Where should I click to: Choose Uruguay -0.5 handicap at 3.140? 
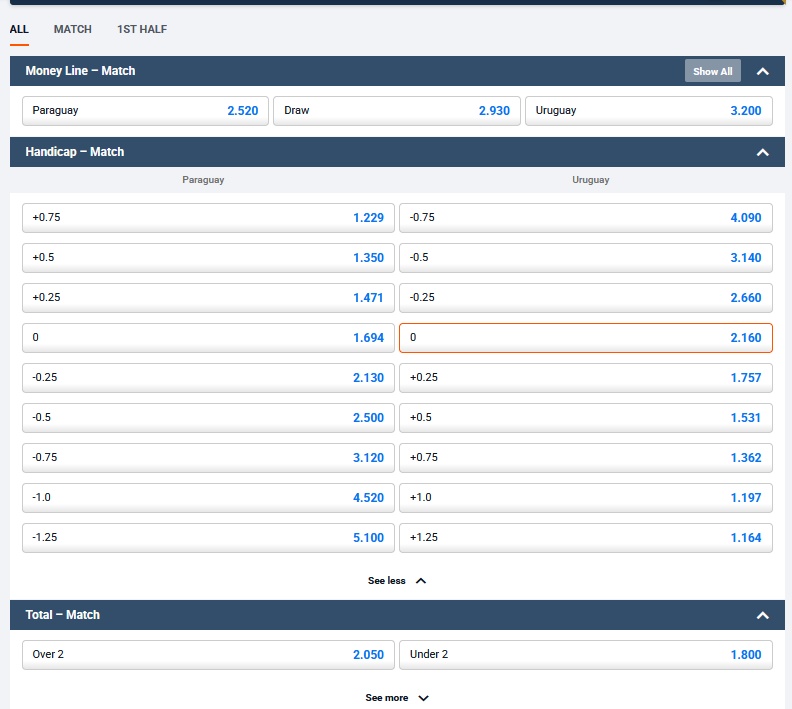pos(585,258)
